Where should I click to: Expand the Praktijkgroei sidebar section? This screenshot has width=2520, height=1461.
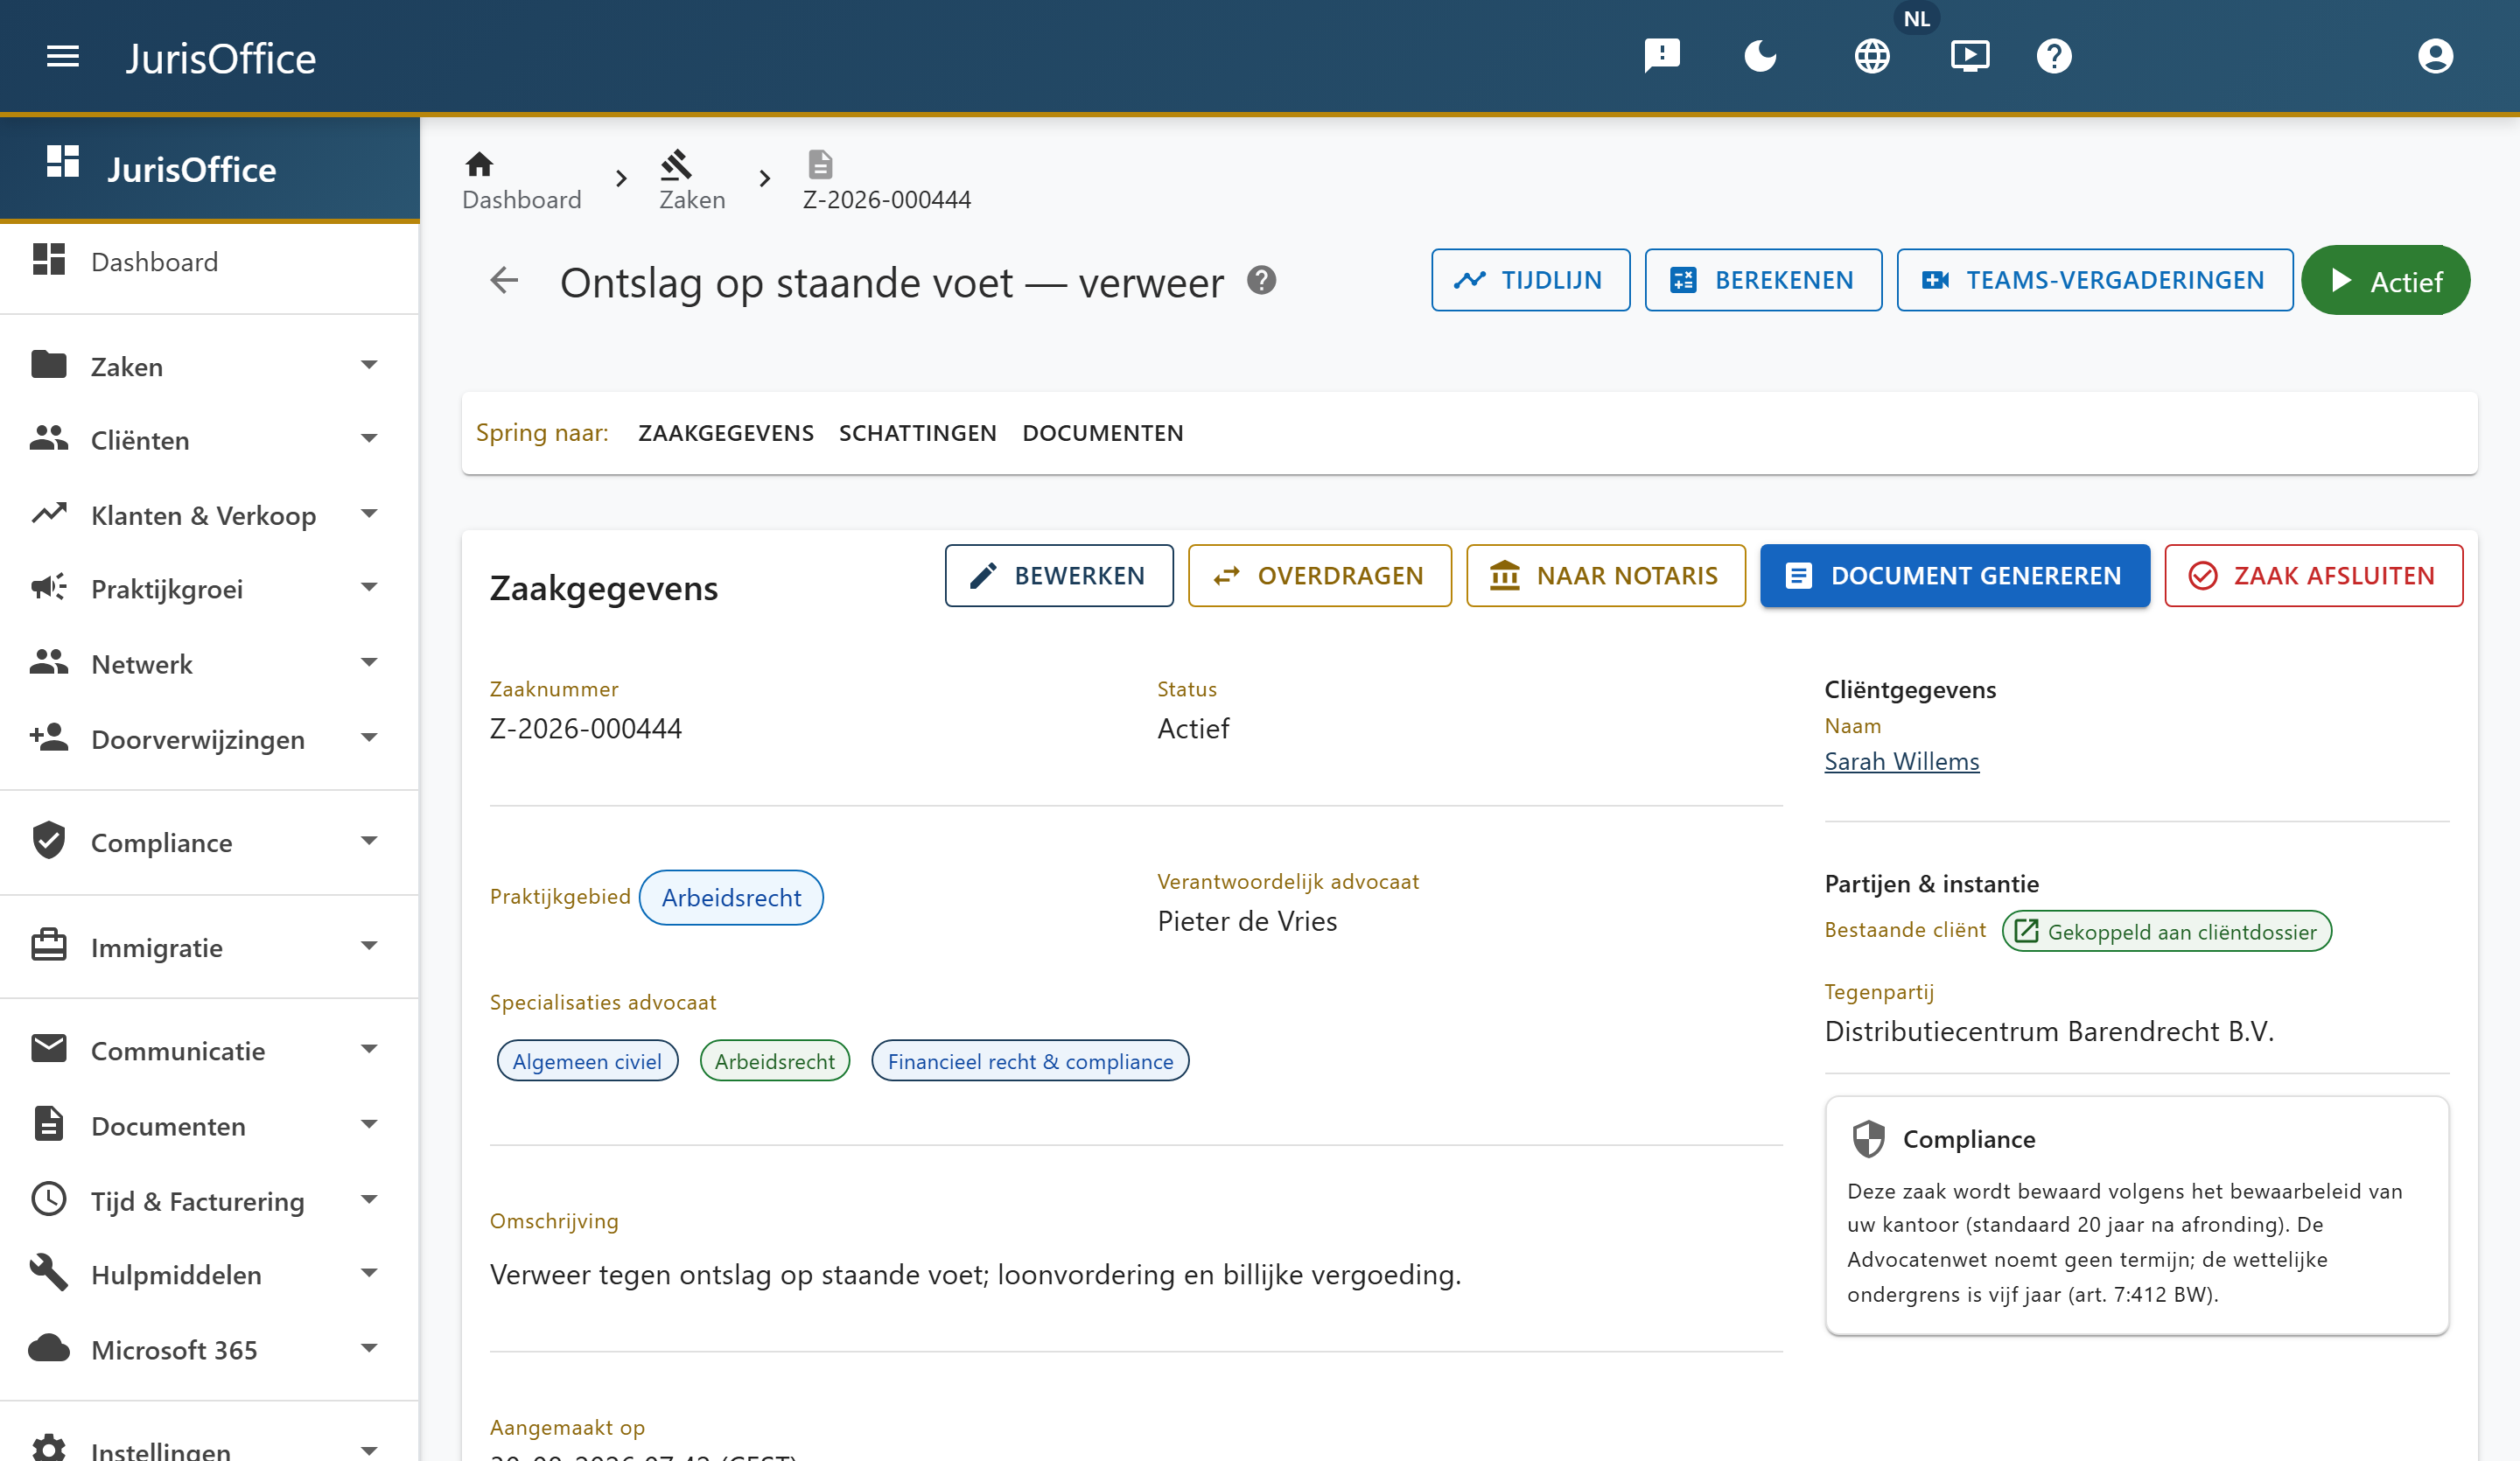coord(210,589)
